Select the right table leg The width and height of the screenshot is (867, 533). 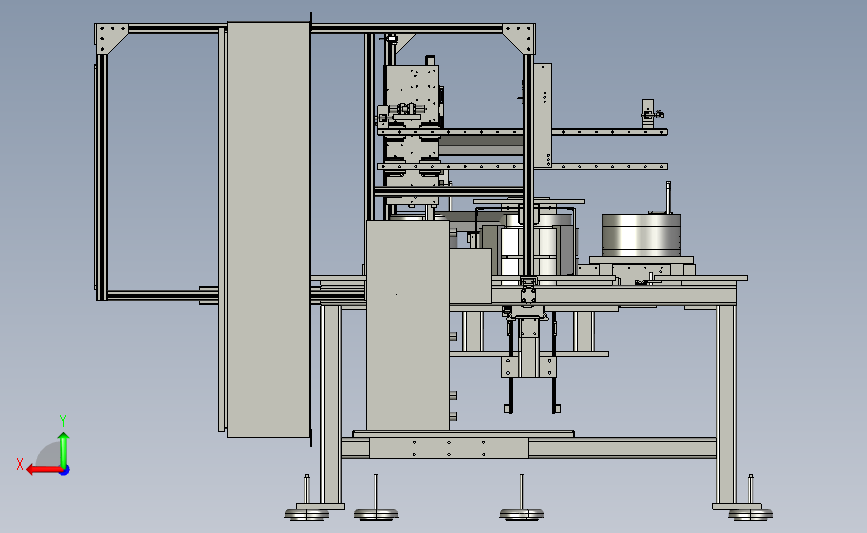click(726, 405)
